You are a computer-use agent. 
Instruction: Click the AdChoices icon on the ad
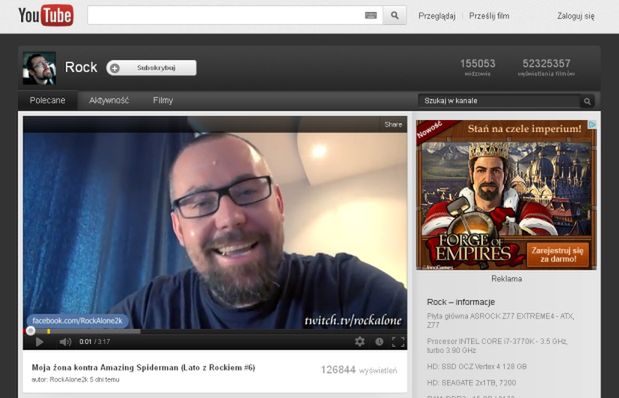[593, 124]
